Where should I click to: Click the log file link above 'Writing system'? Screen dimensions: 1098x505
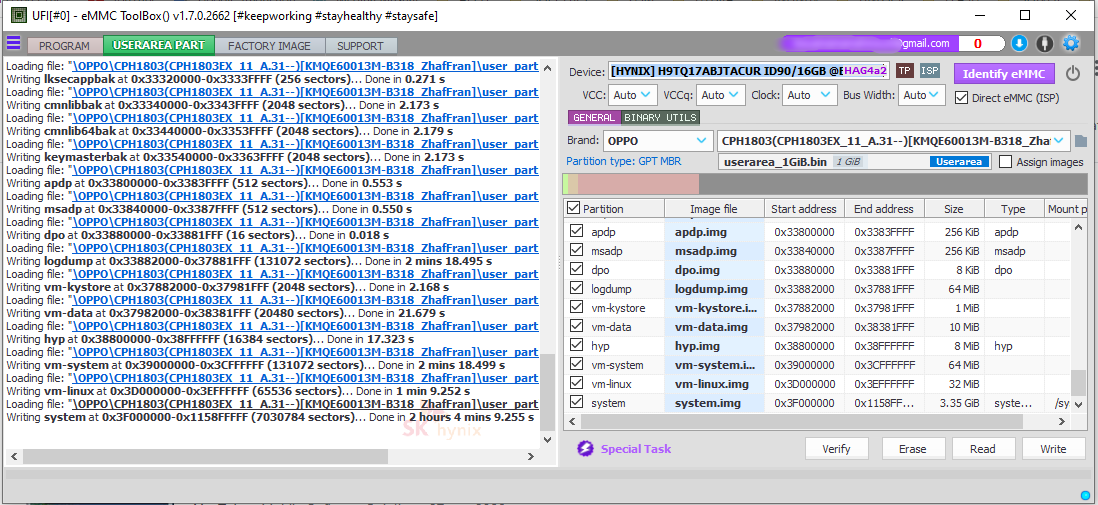303,404
